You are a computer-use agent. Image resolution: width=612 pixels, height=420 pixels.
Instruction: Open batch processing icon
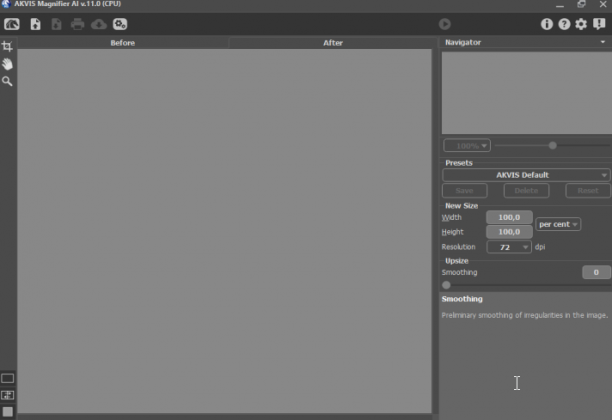[120, 24]
